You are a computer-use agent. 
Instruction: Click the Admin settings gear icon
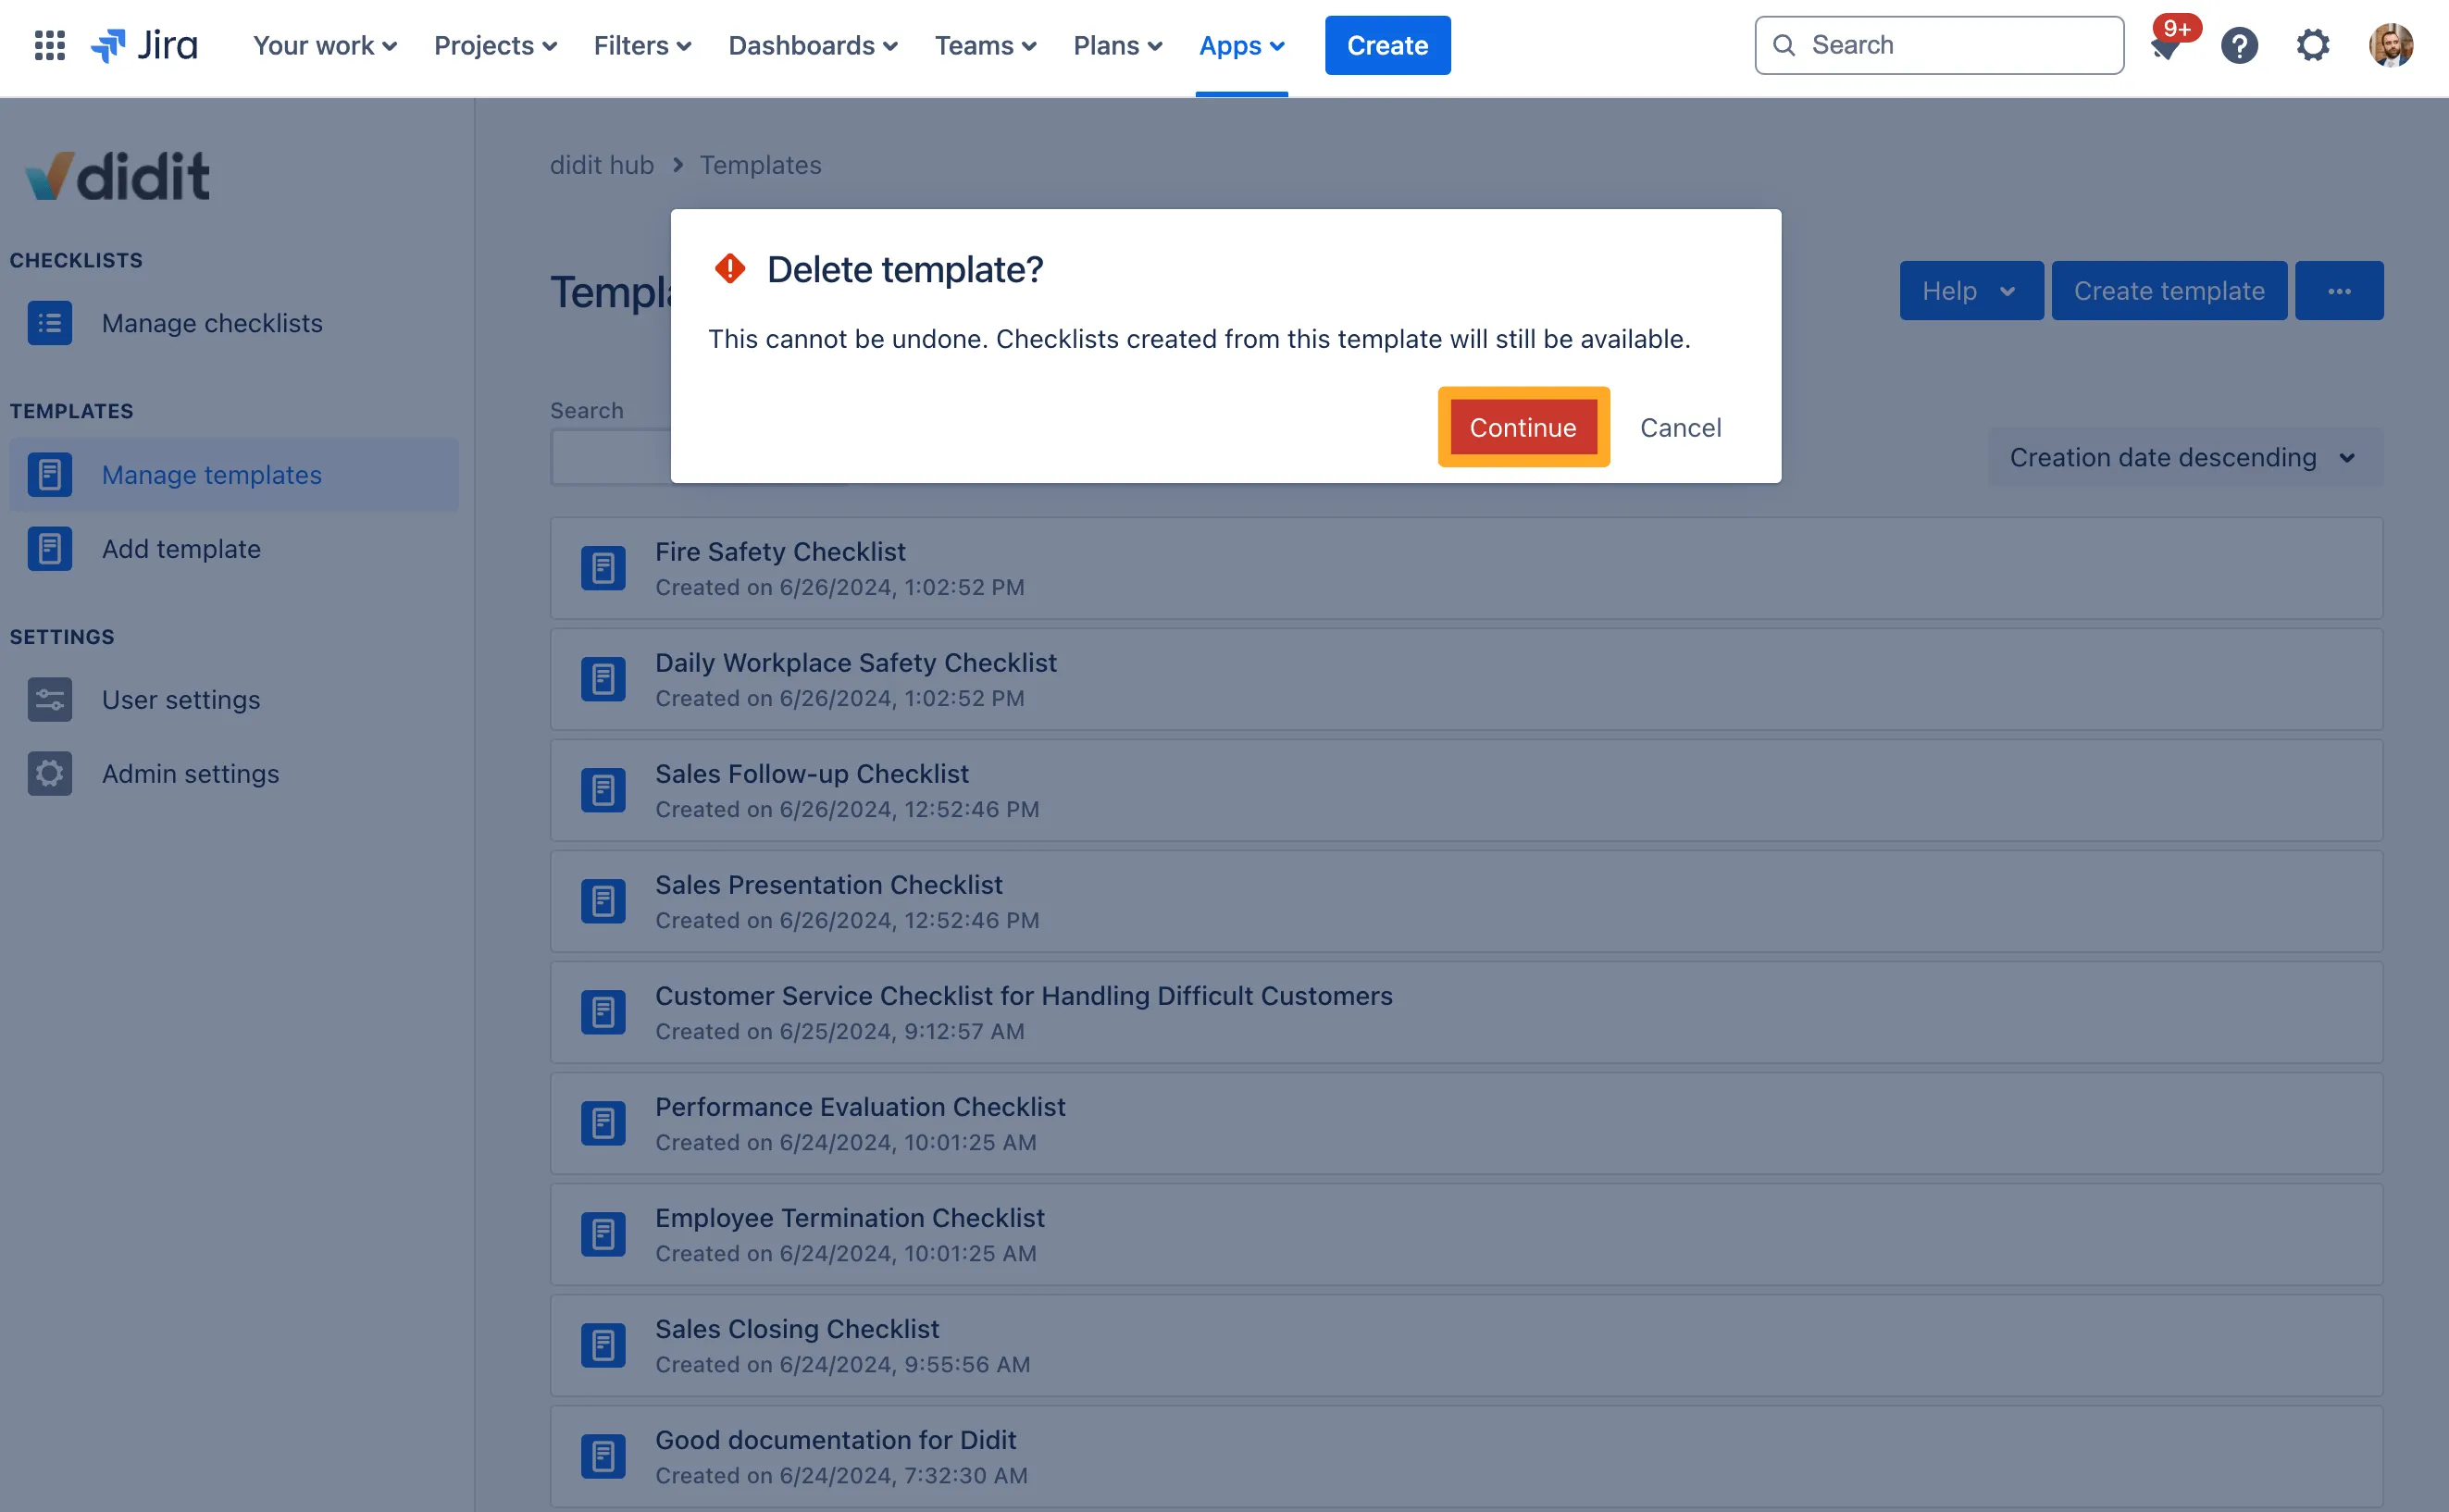pos(49,773)
